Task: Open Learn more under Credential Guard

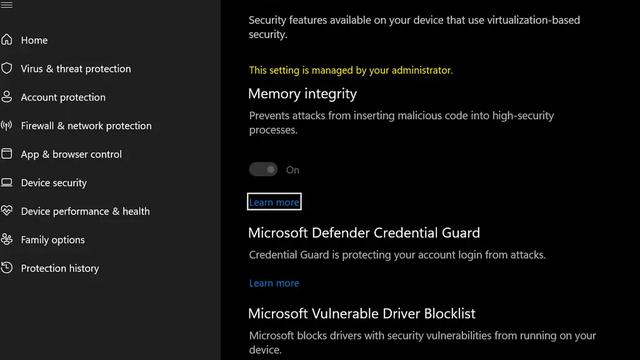Action: (x=274, y=283)
